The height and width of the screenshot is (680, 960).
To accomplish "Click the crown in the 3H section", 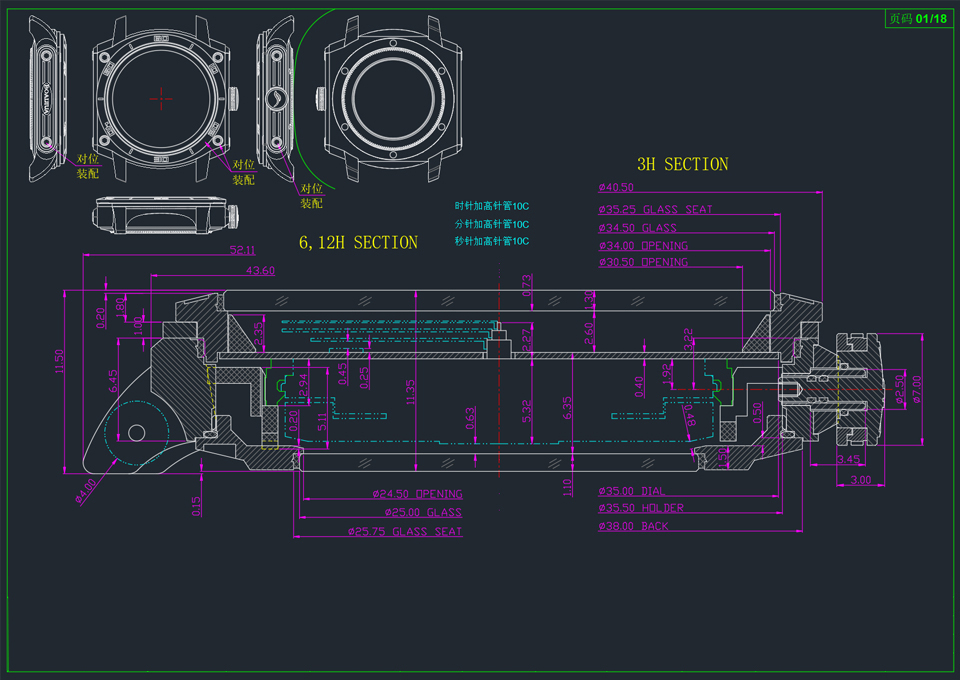I will click(x=859, y=389).
